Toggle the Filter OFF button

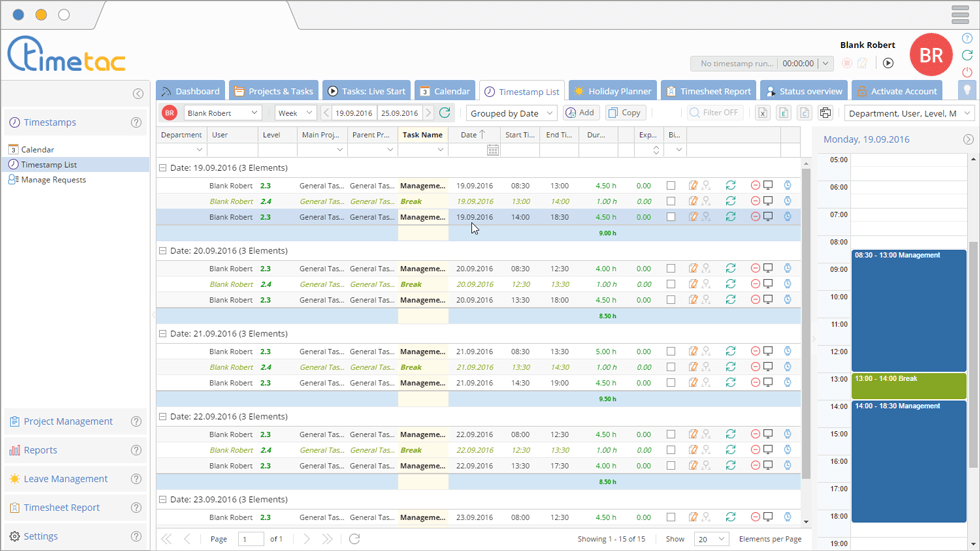[713, 113]
